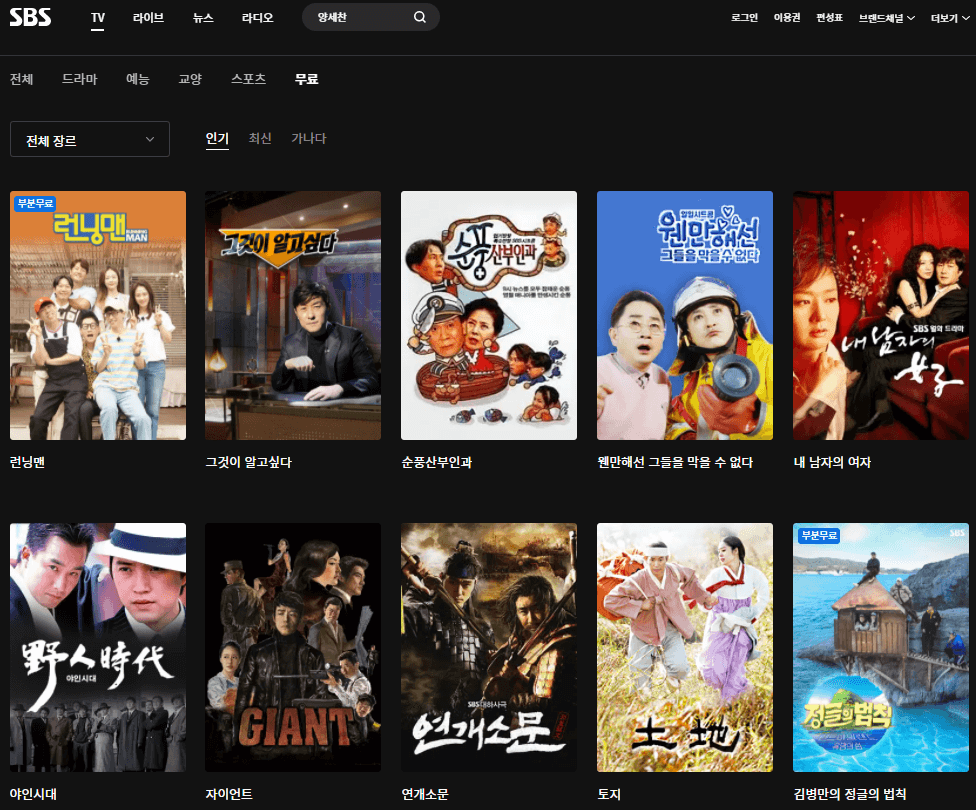The height and width of the screenshot is (810, 976).
Task: Click the 이용권 link
Action: 787,17
